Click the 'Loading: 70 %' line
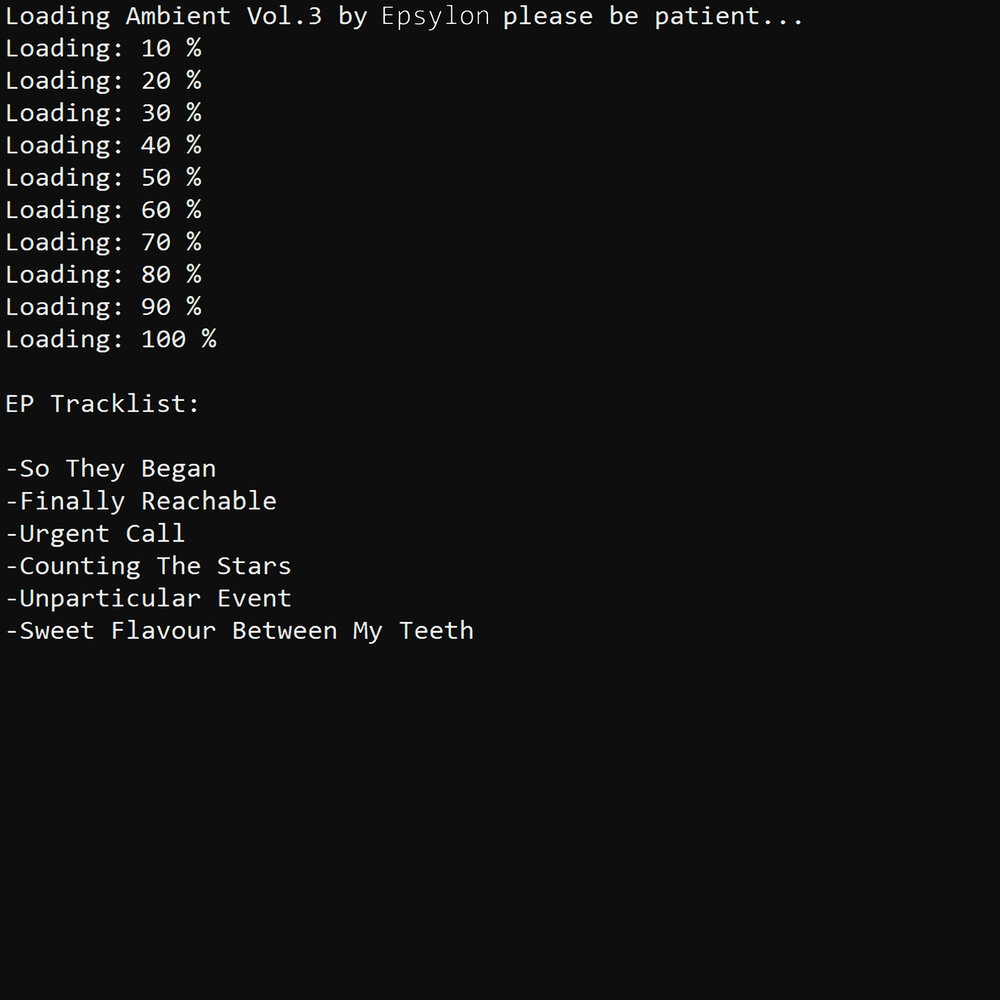Viewport: 1000px width, 1000px height. 103,242
